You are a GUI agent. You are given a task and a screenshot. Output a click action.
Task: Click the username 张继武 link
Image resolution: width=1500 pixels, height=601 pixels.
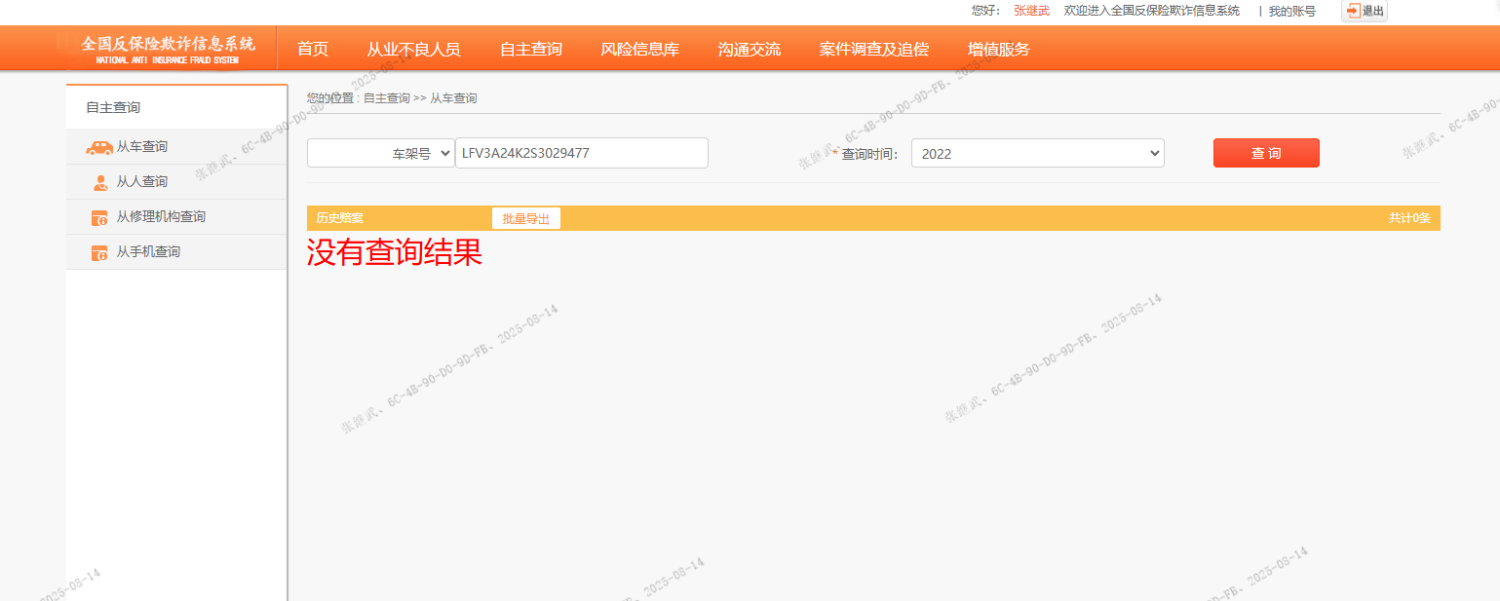tap(1031, 11)
